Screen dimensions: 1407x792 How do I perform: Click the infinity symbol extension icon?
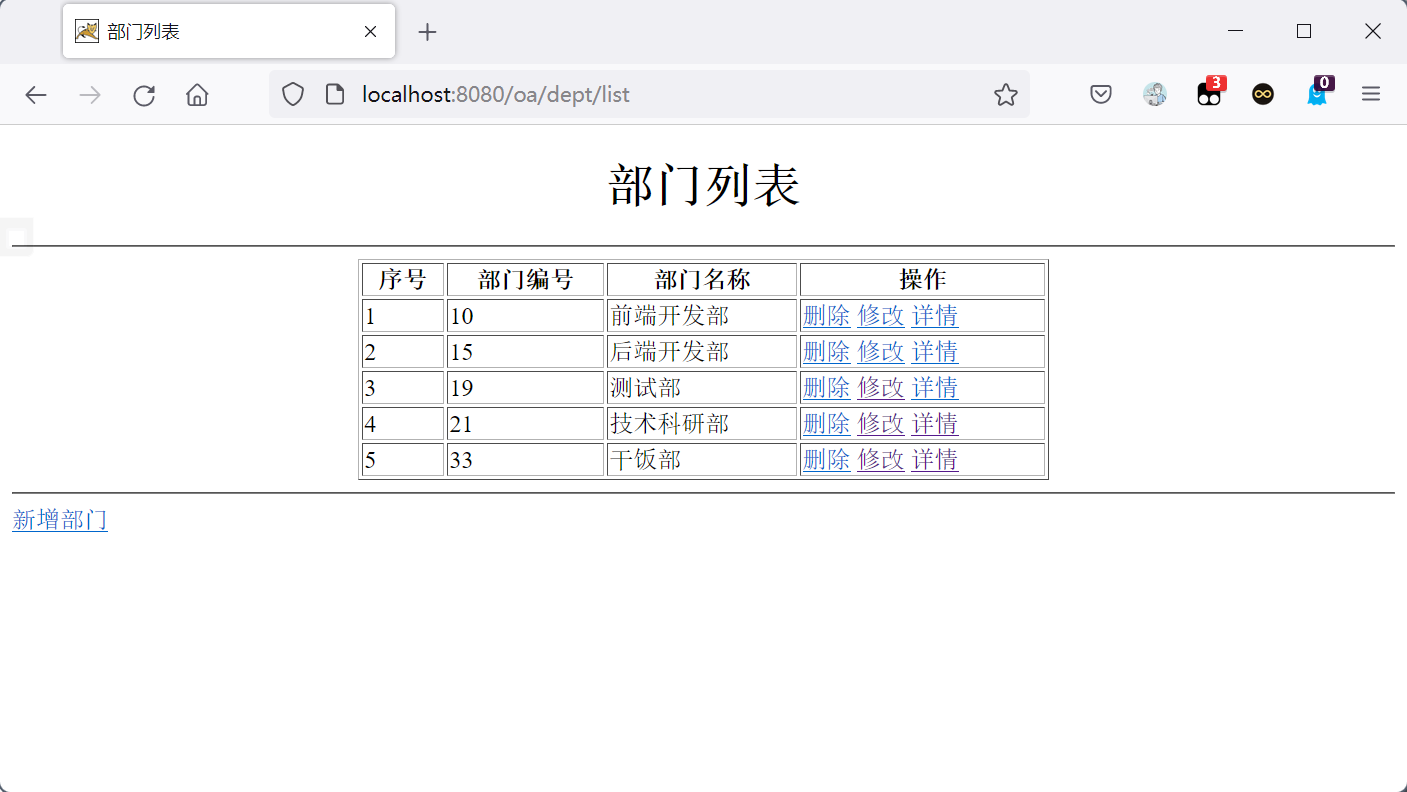[1263, 95]
